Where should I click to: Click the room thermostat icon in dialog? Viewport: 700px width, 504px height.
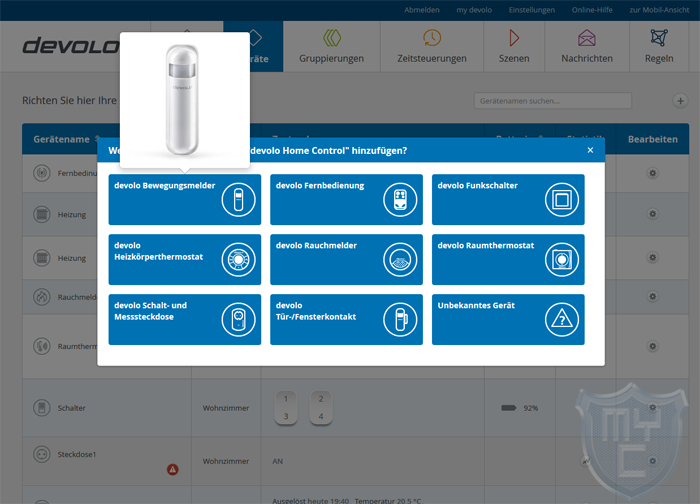pyautogui.click(x=562, y=259)
